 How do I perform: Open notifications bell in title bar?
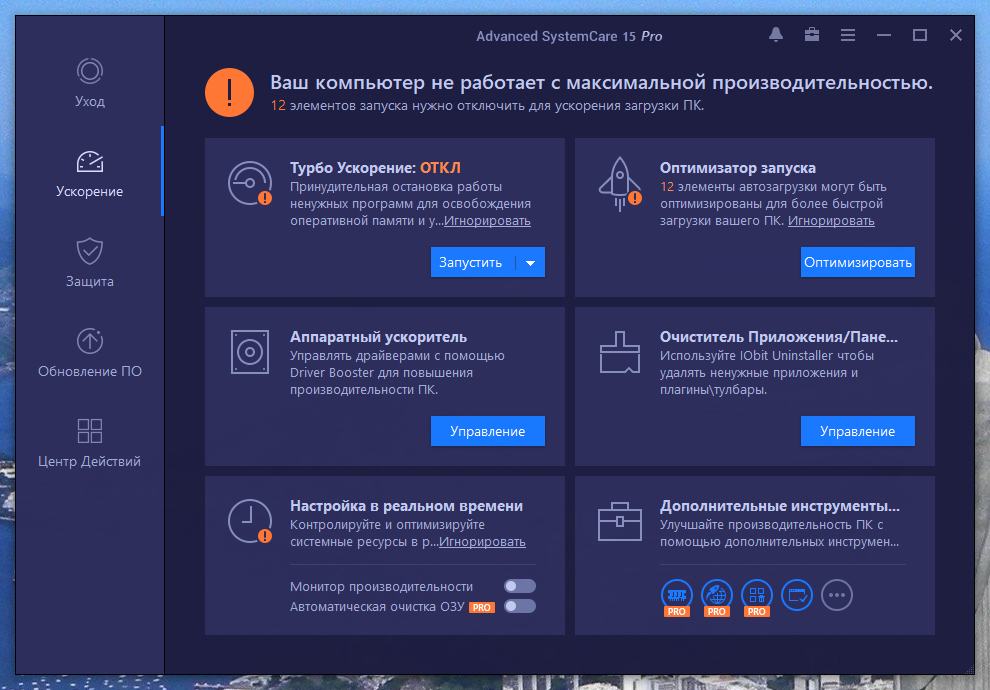click(776, 35)
